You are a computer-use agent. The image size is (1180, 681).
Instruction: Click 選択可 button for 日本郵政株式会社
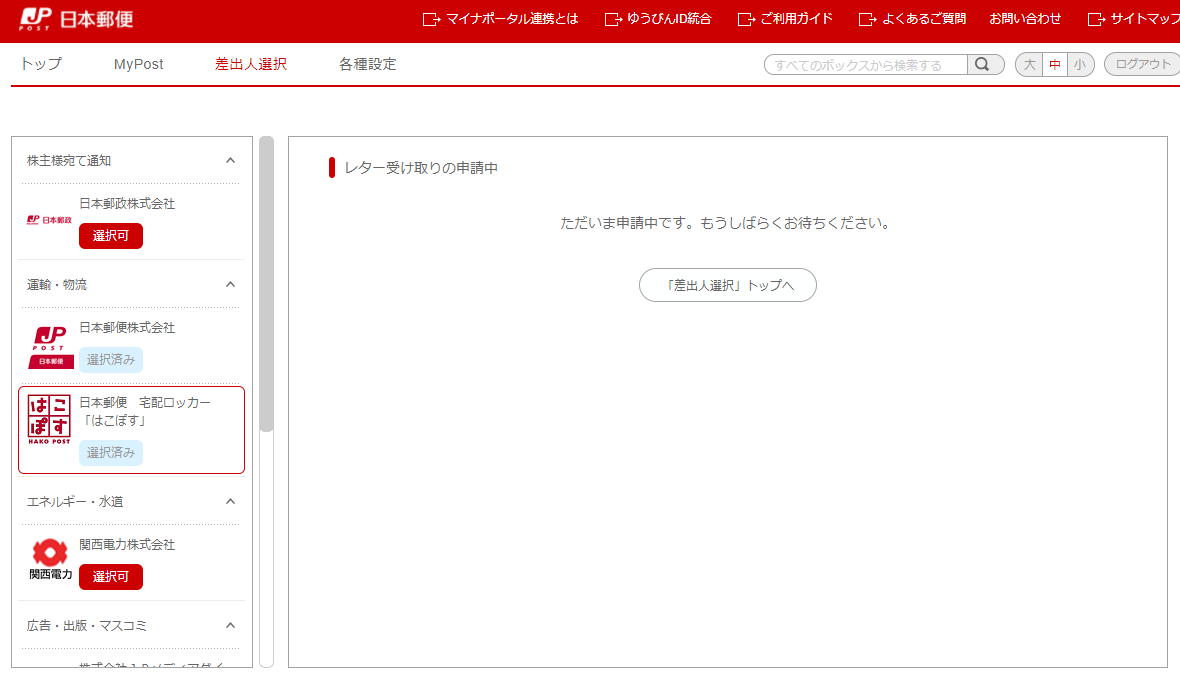pyautogui.click(x=111, y=236)
